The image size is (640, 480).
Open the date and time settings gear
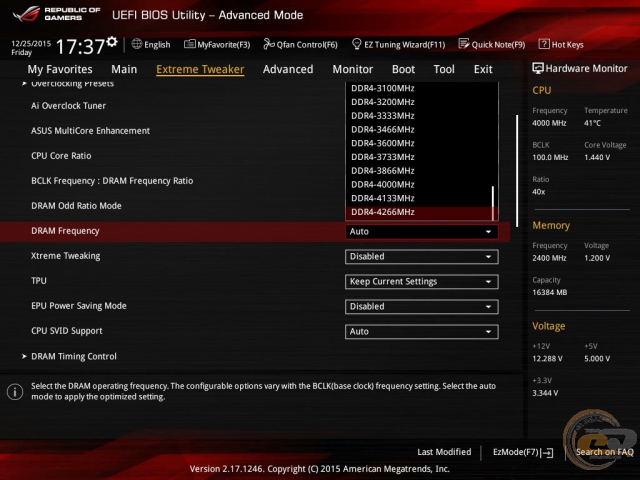pyautogui.click(x=111, y=42)
